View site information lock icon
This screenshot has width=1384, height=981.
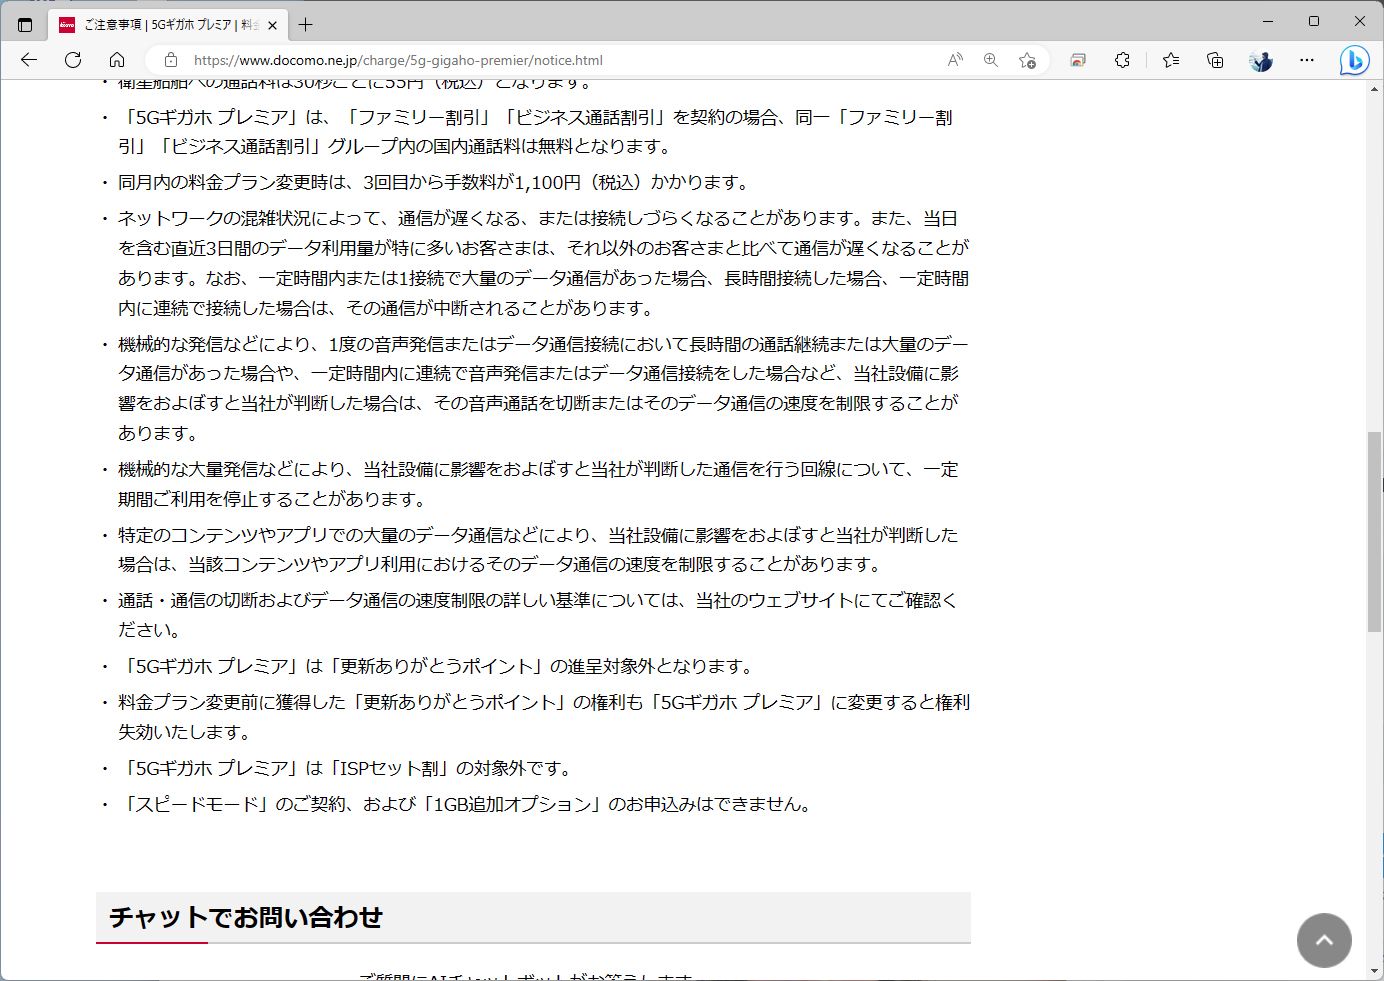(171, 60)
